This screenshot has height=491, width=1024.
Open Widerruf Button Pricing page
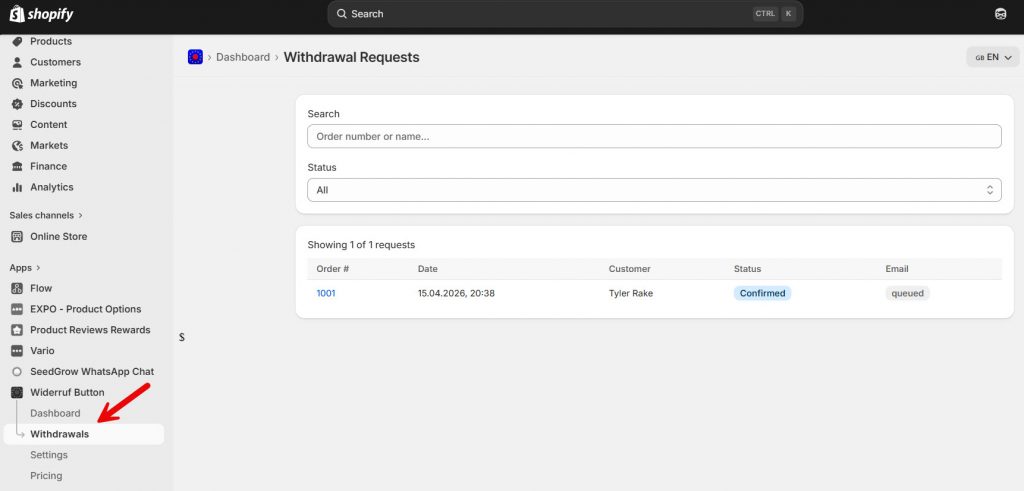pos(46,476)
